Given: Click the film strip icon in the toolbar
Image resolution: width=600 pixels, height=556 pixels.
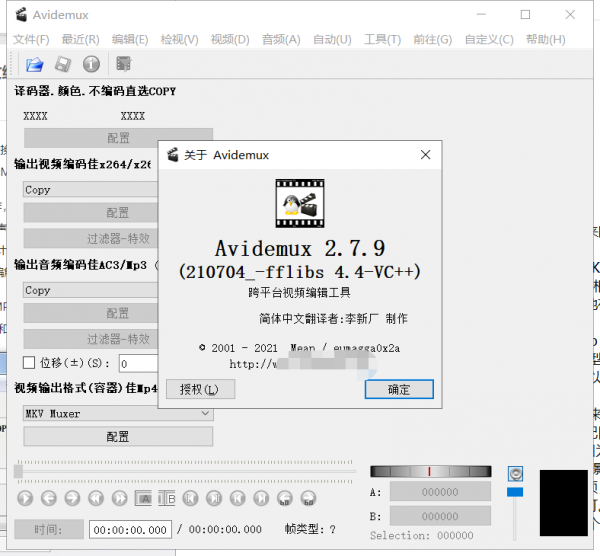Looking at the screenshot, I should pos(124,64).
